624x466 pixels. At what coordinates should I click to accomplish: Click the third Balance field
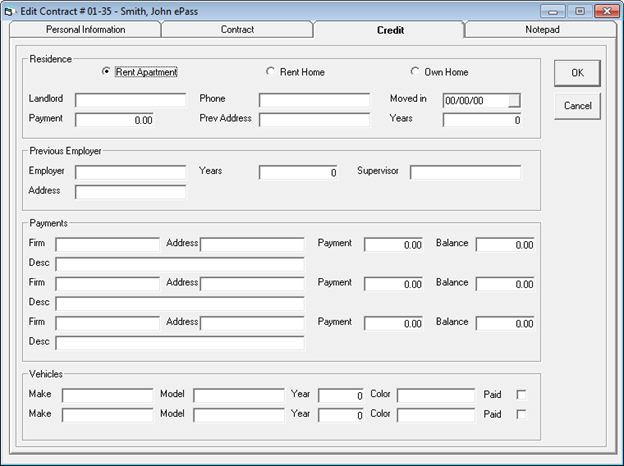(x=505, y=324)
